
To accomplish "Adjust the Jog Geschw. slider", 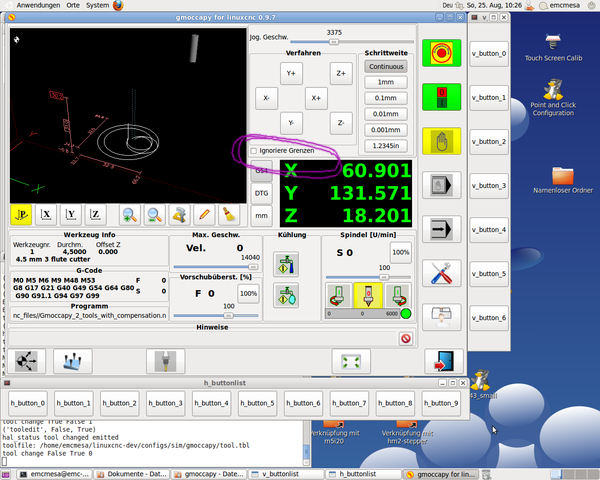I will coord(334,42).
